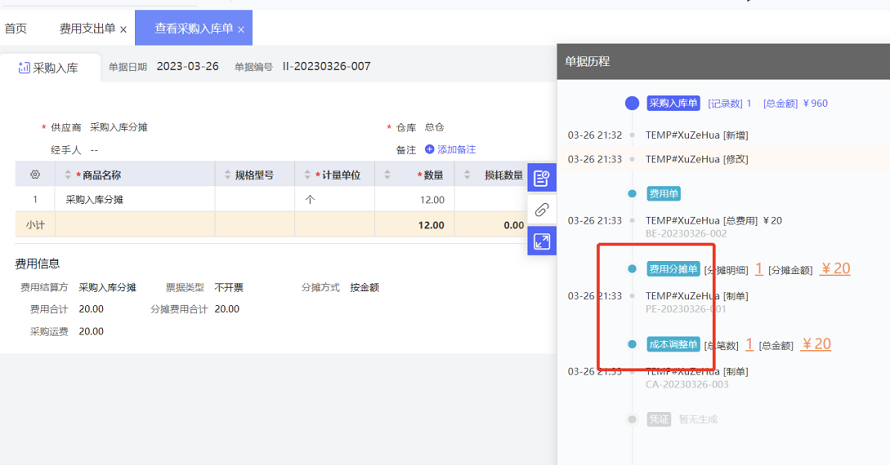890x465 pixels.
Task: Click the 采购入库单 timeline dot
Action: (x=632, y=103)
